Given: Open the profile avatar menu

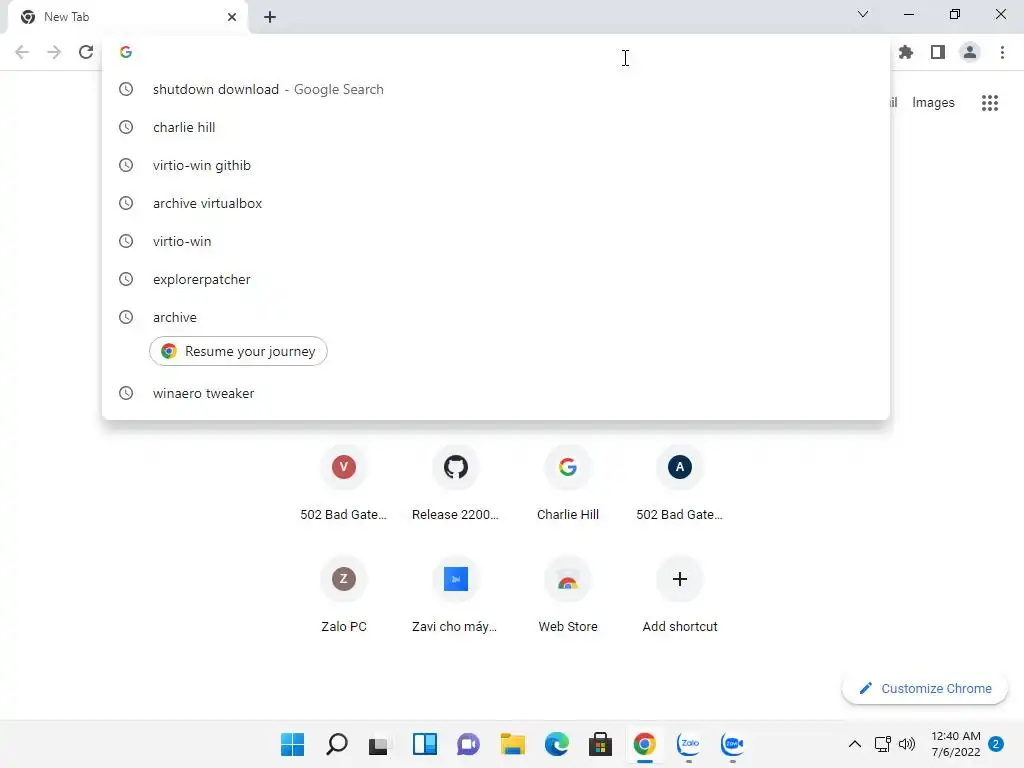Looking at the screenshot, I should [970, 52].
